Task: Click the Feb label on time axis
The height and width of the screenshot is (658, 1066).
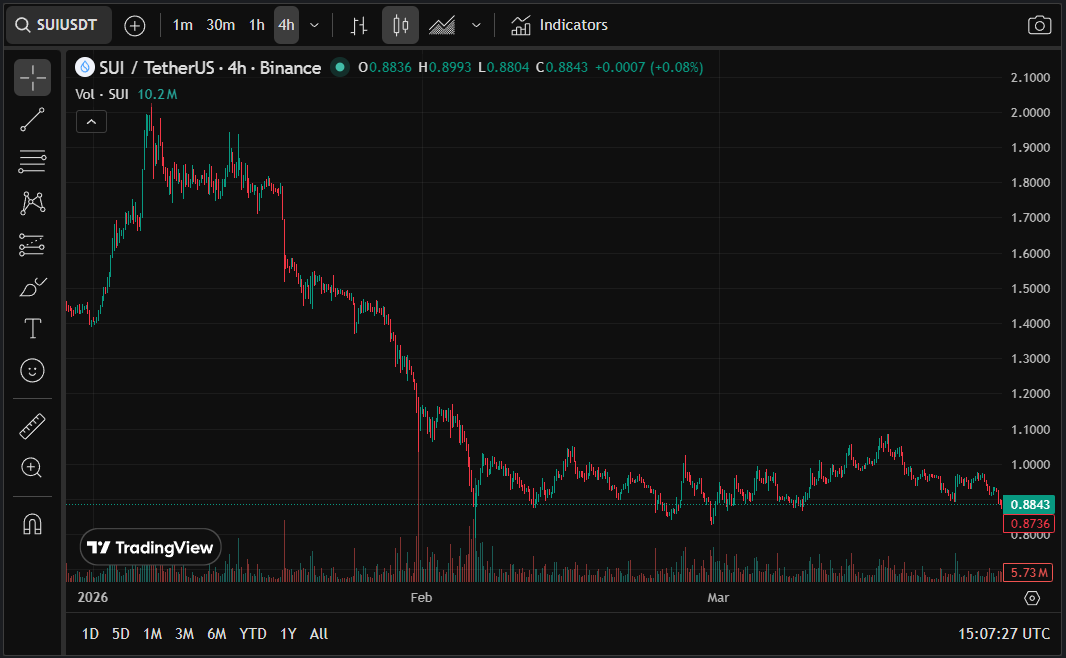Action: (421, 598)
